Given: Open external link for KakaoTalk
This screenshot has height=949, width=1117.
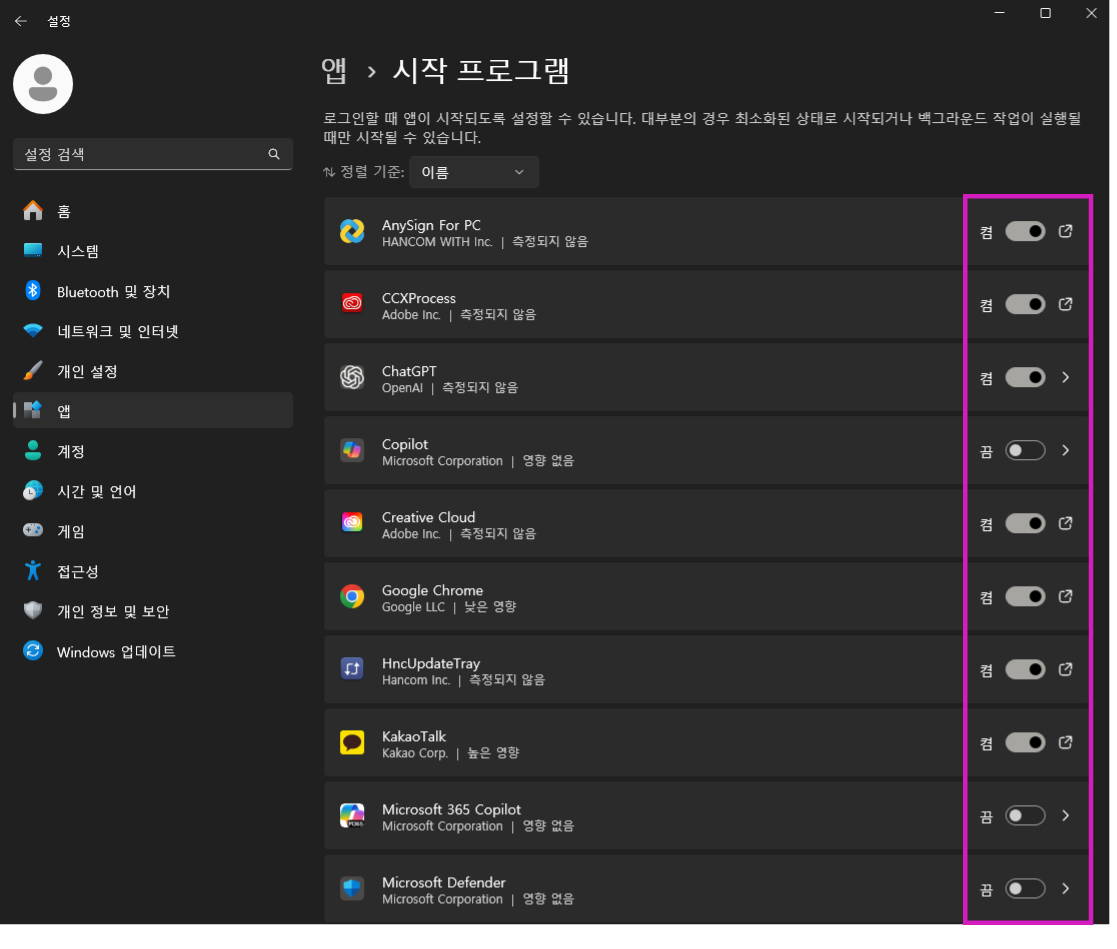Looking at the screenshot, I should [1066, 742].
